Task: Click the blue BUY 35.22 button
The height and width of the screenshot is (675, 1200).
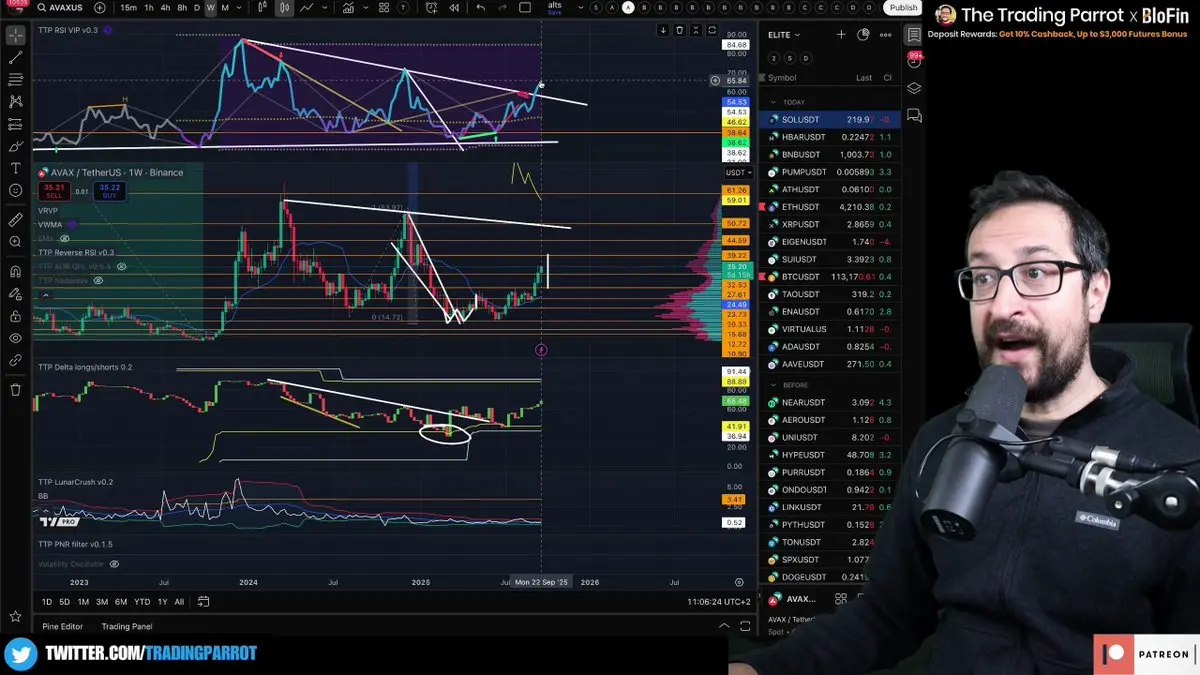Action: [110, 189]
